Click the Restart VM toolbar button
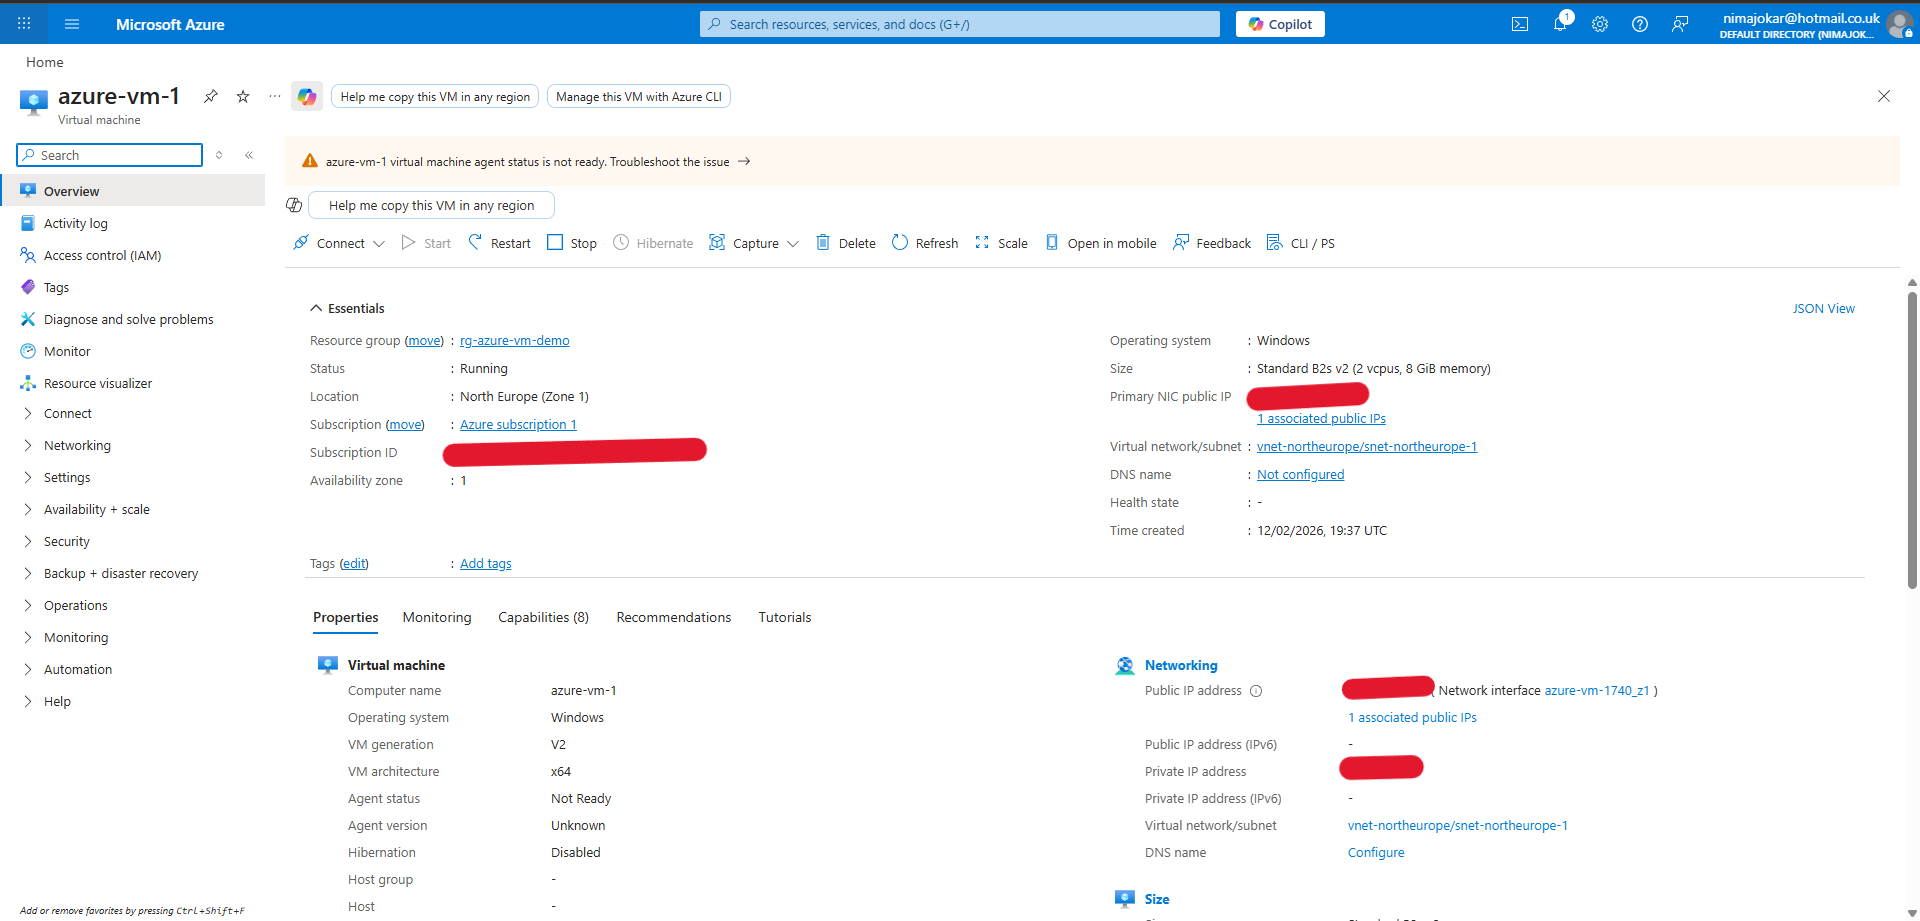 [x=499, y=243]
